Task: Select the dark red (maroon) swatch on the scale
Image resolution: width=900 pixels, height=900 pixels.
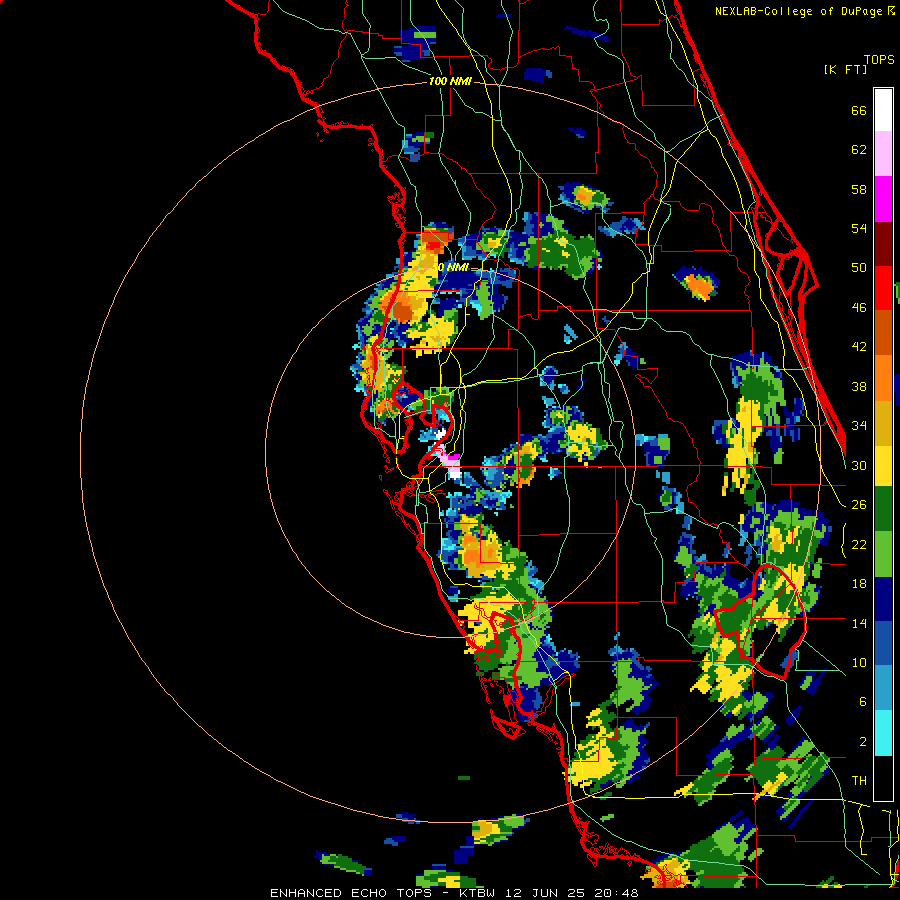Action: tap(883, 244)
